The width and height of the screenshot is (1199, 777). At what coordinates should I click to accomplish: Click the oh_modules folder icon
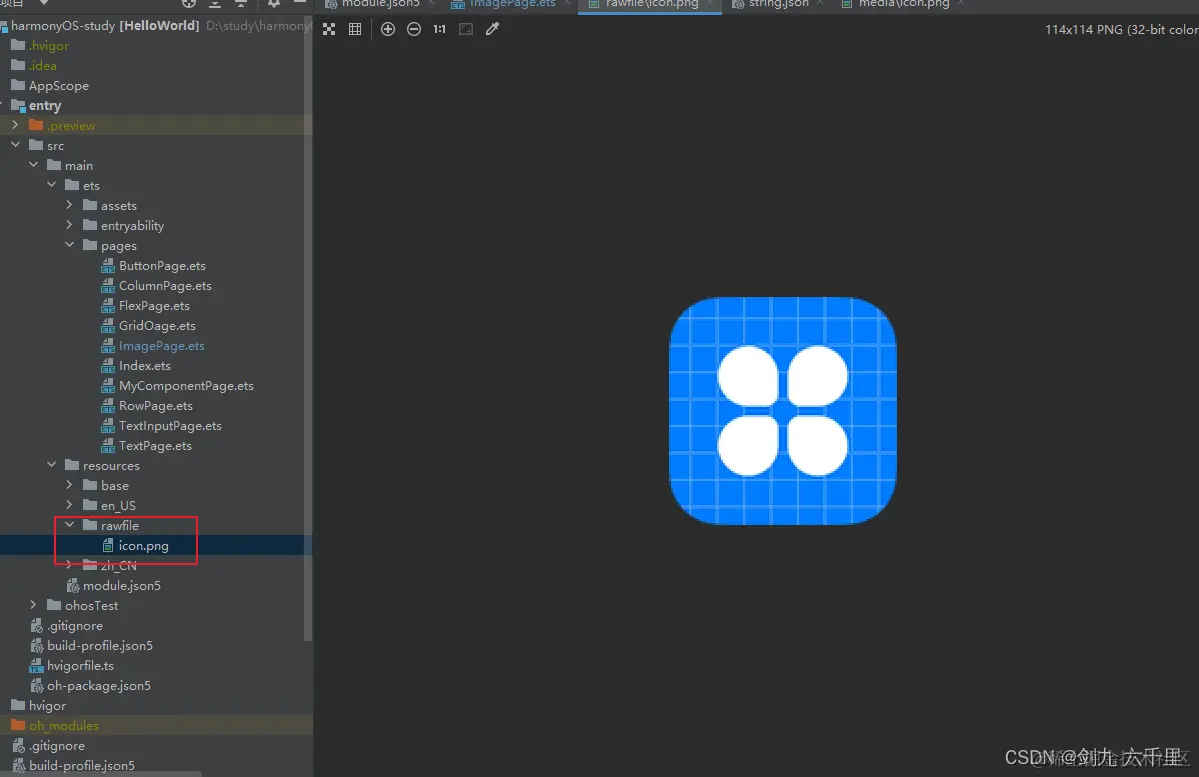click(x=18, y=725)
